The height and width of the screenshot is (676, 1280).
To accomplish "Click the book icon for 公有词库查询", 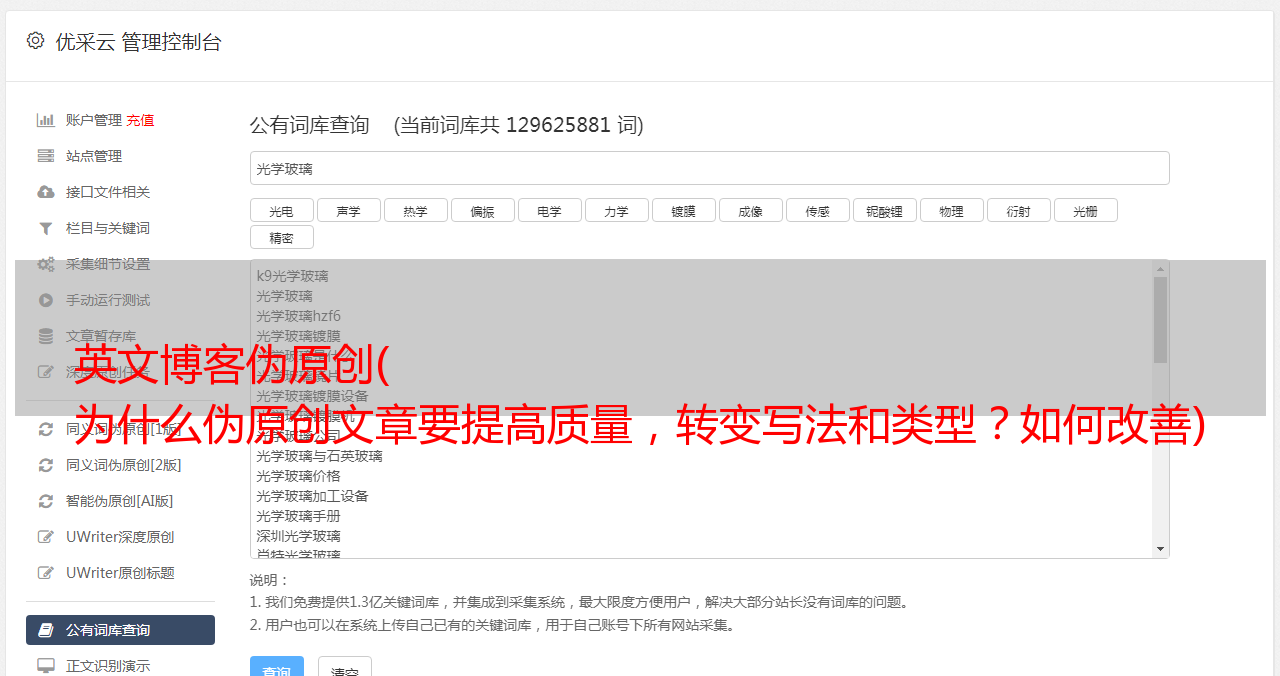I will tap(46, 630).
